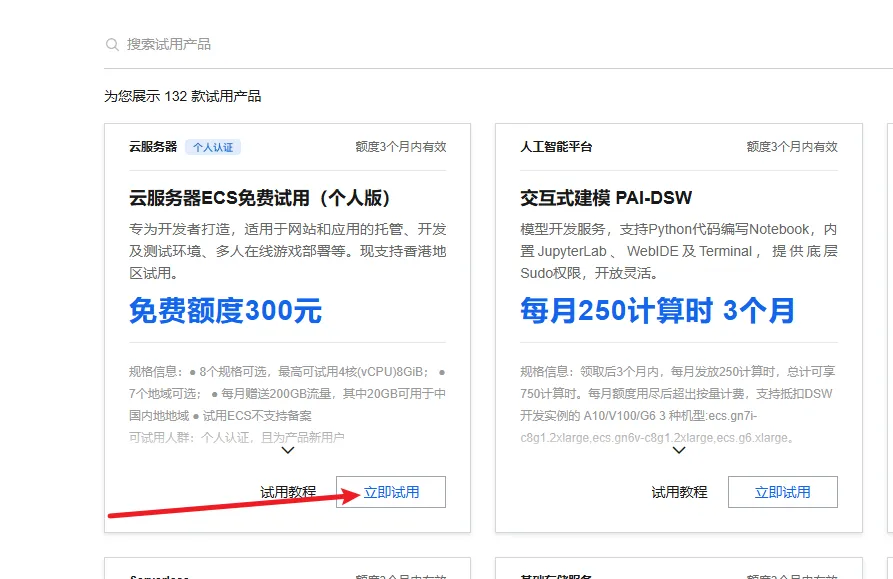The width and height of the screenshot is (893, 579).
Task: Click the 为您展示 132 款试用产品 text
Action: (x=182, y=96)
